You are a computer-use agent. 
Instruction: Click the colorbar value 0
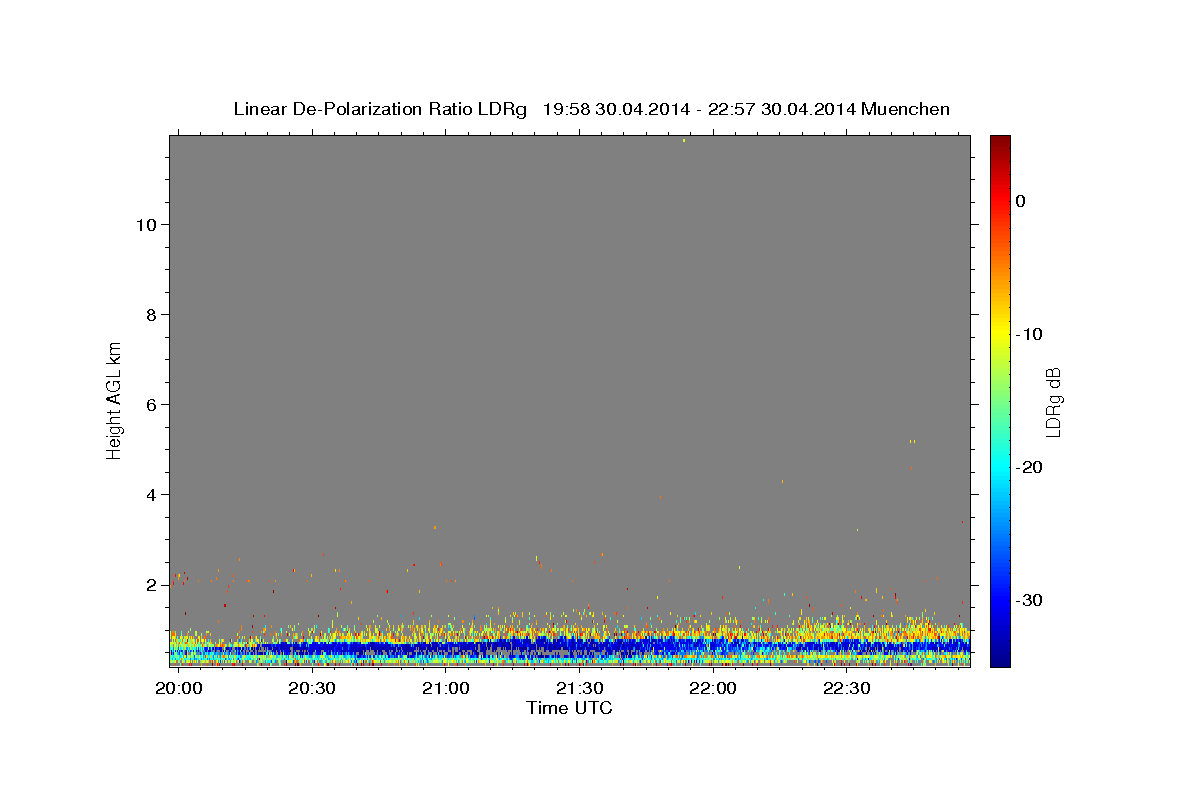pyautogui.click(x=1021, y=201)
